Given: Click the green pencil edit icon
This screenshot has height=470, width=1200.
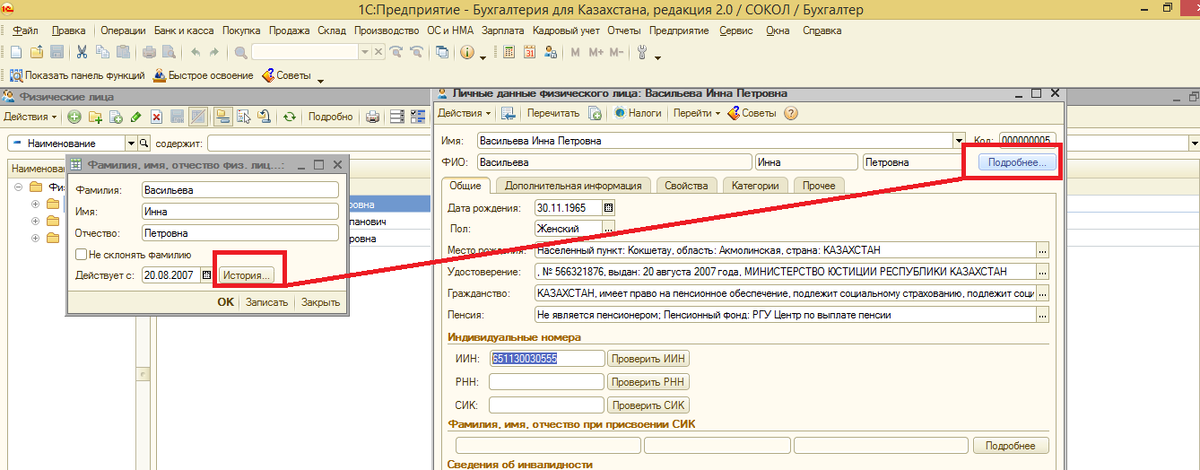Looking at the screenshot, I should pos(136,117).
